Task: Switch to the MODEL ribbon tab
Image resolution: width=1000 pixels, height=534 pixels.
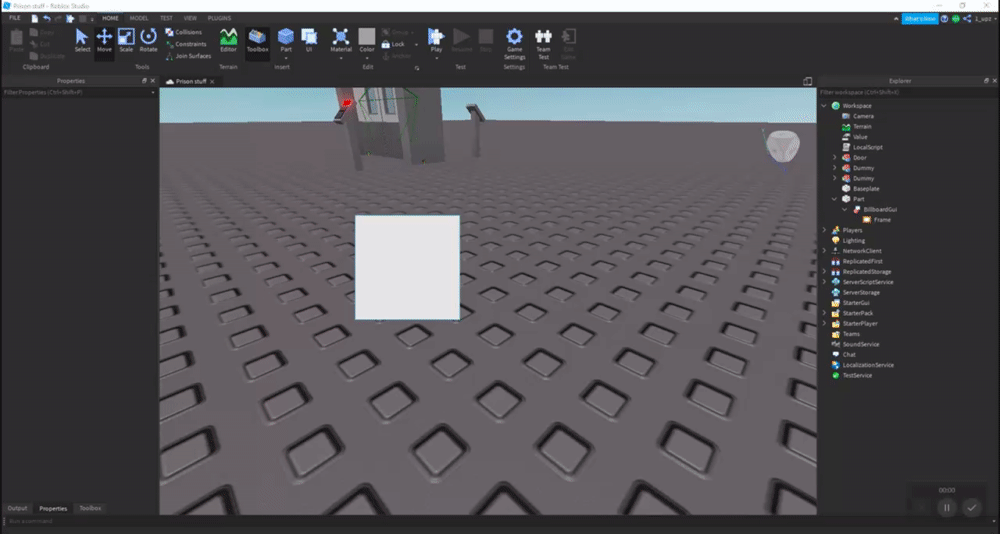Action: click(139, 19)
